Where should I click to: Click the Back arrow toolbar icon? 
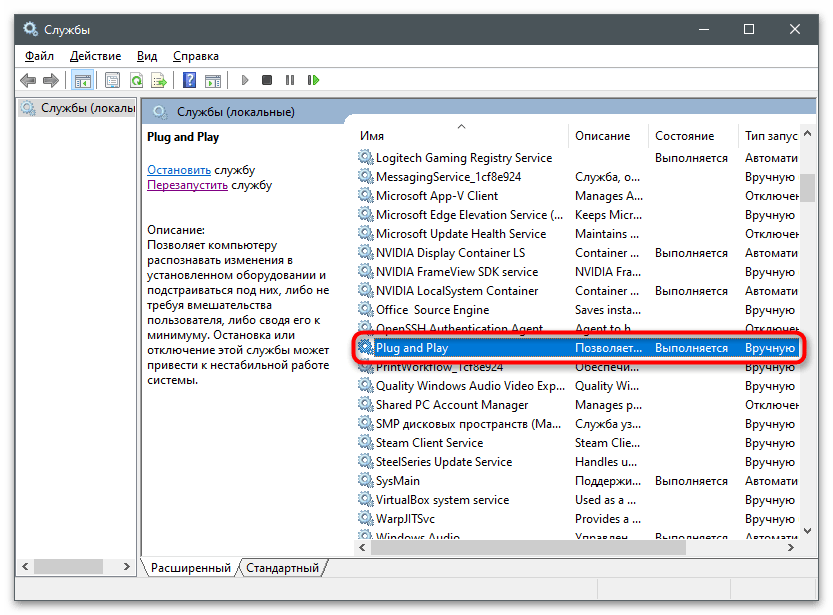[x=27, y=80]
